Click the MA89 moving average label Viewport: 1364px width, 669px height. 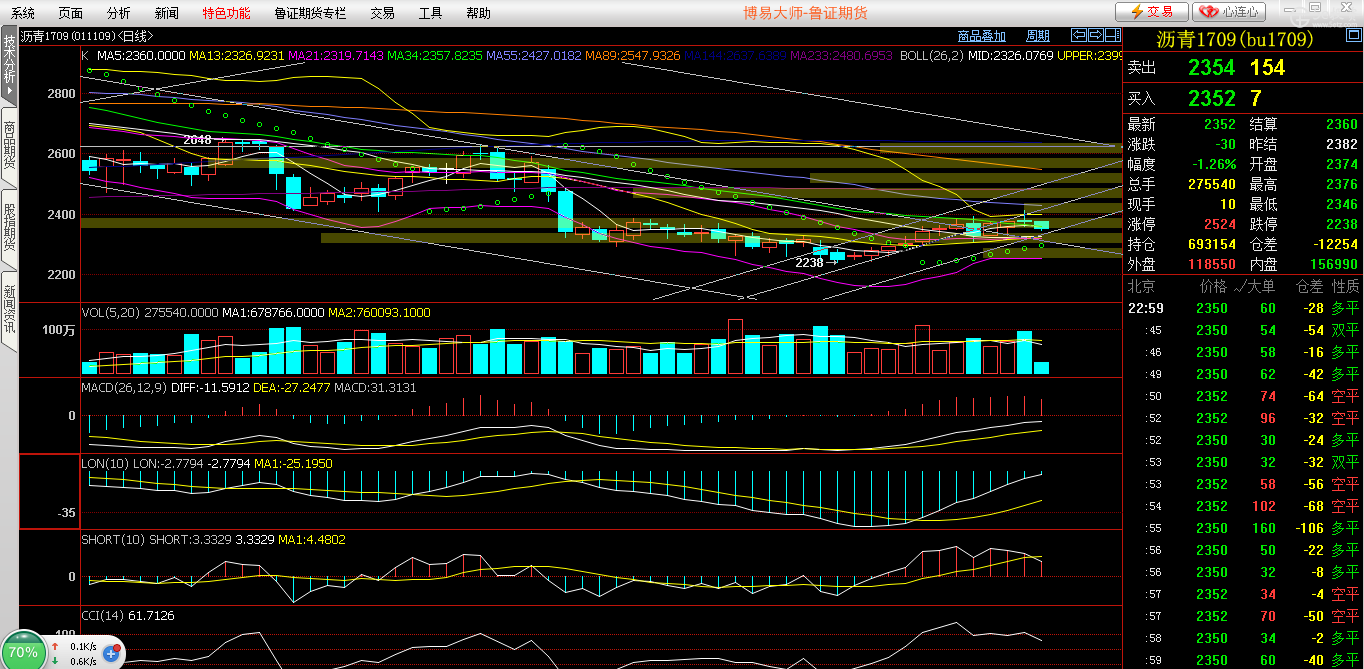633,56
